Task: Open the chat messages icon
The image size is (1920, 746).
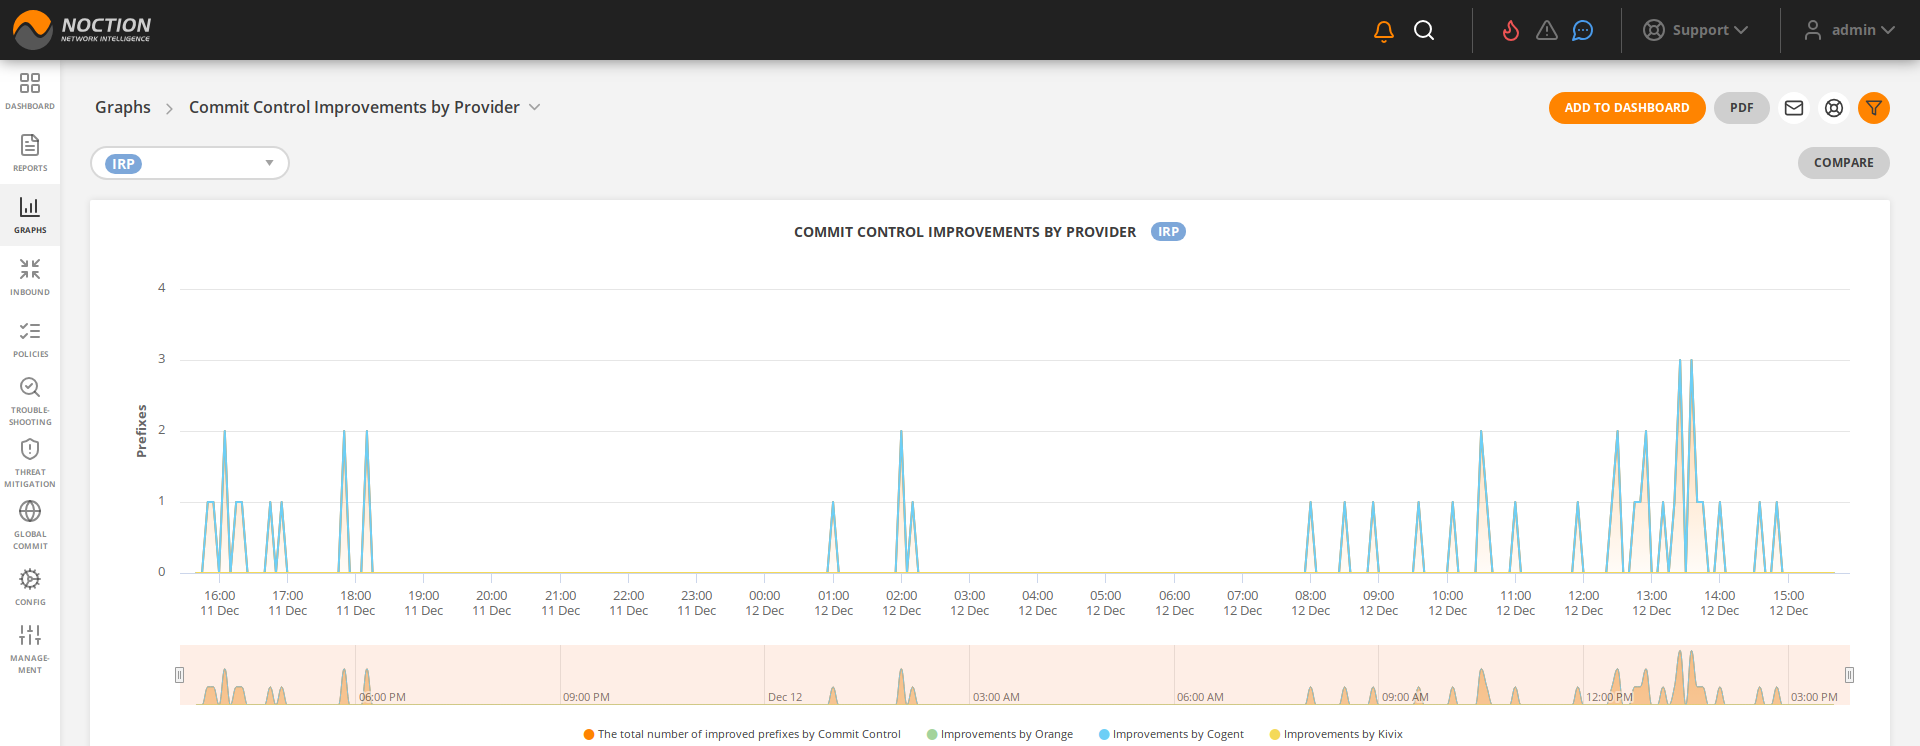Action: point(1582,31)
